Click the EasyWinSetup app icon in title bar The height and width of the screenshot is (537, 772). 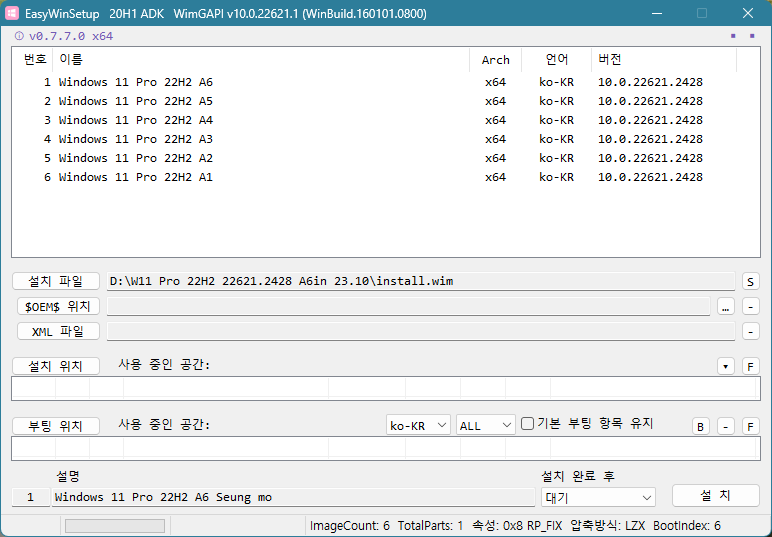click(11, 13)
